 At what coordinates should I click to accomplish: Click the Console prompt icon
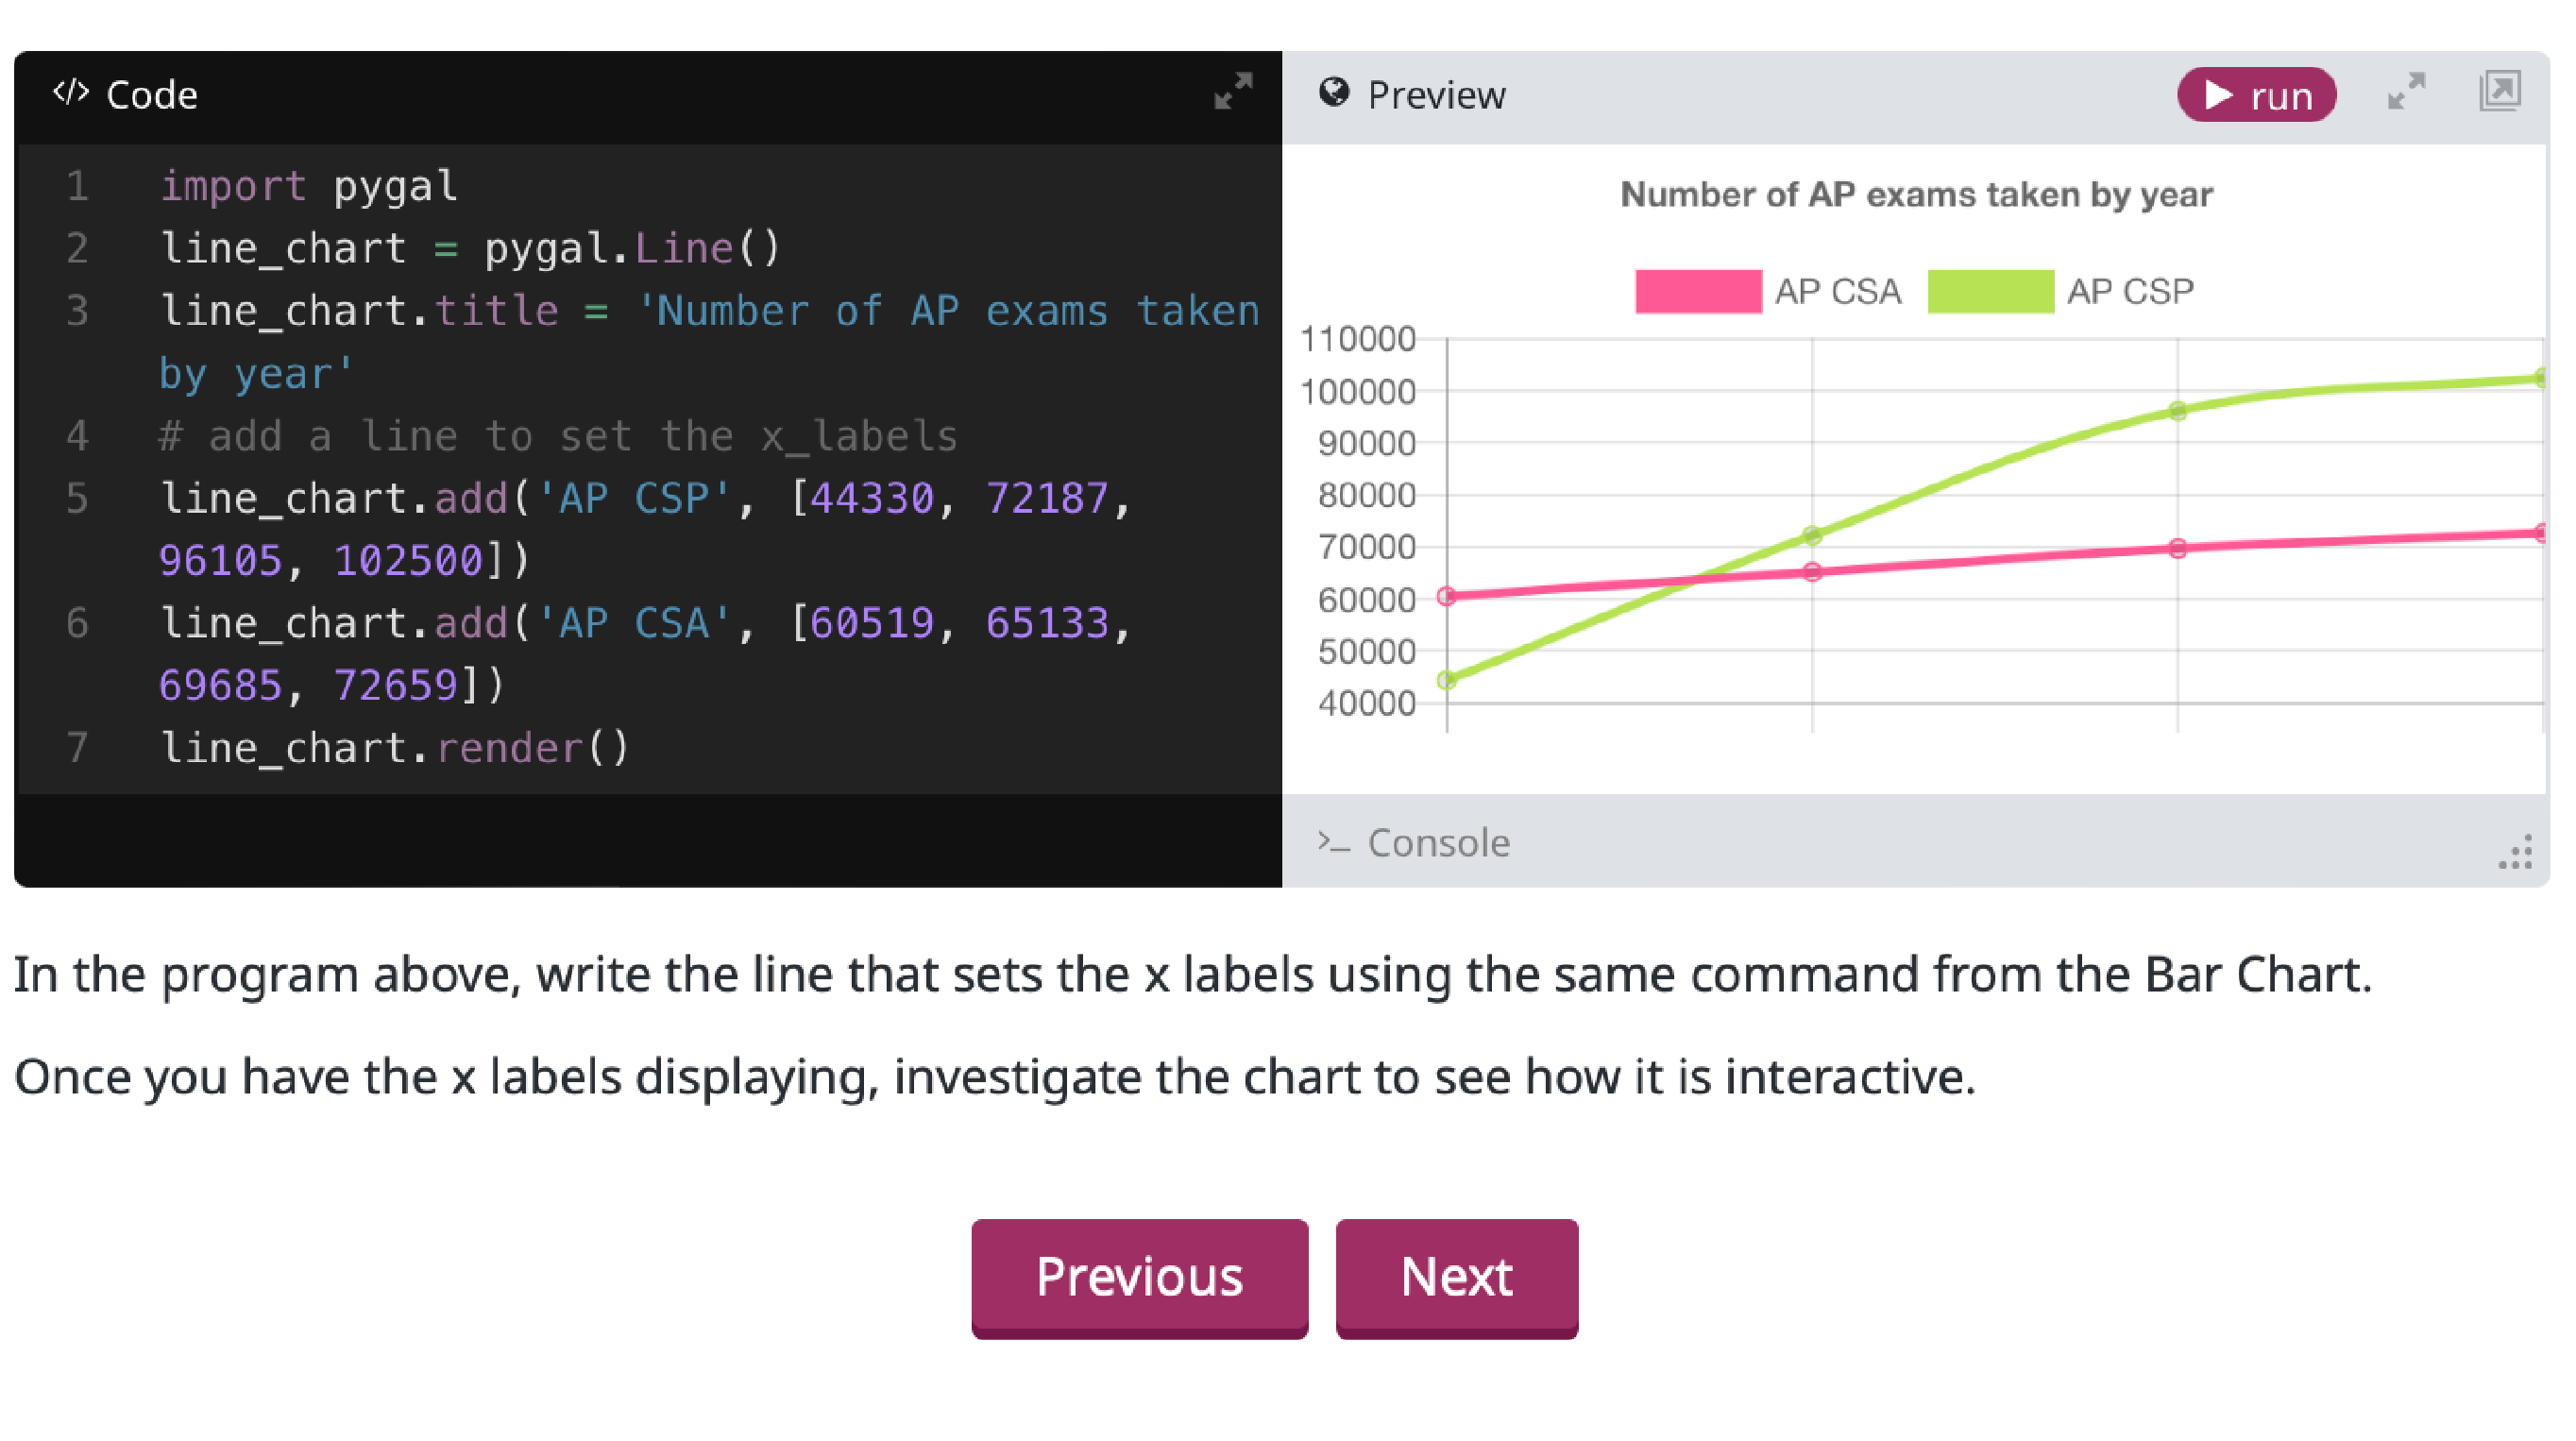[1333, 842]
